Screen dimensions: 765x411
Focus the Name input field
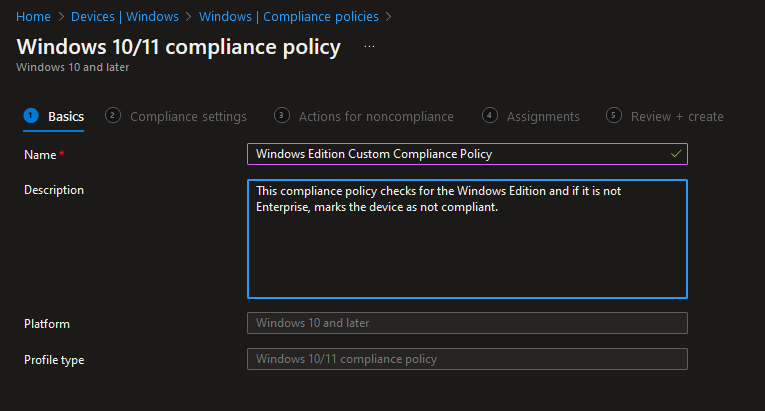(467, 154)
